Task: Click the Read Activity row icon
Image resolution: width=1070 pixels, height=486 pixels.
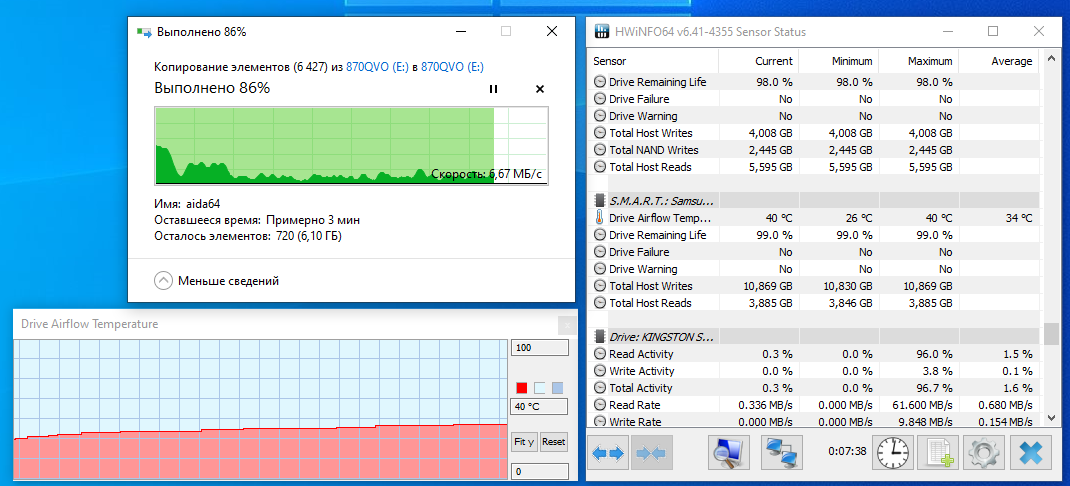Action: pyautogui.click(x=600, y=354)
